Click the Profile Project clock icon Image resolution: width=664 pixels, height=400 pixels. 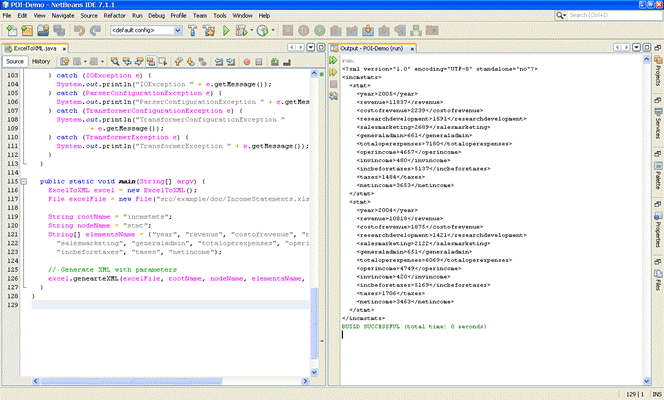[262, 30]
